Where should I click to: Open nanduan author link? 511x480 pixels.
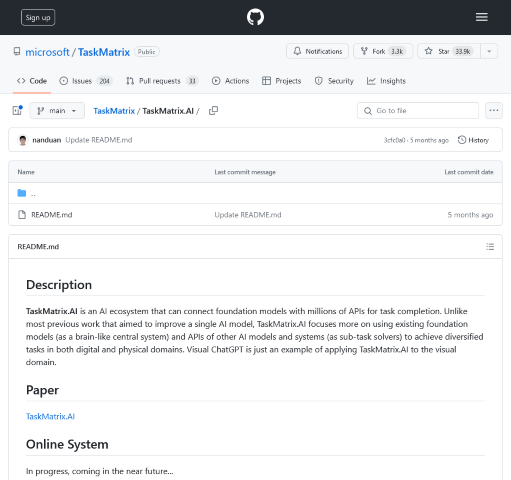47,140
